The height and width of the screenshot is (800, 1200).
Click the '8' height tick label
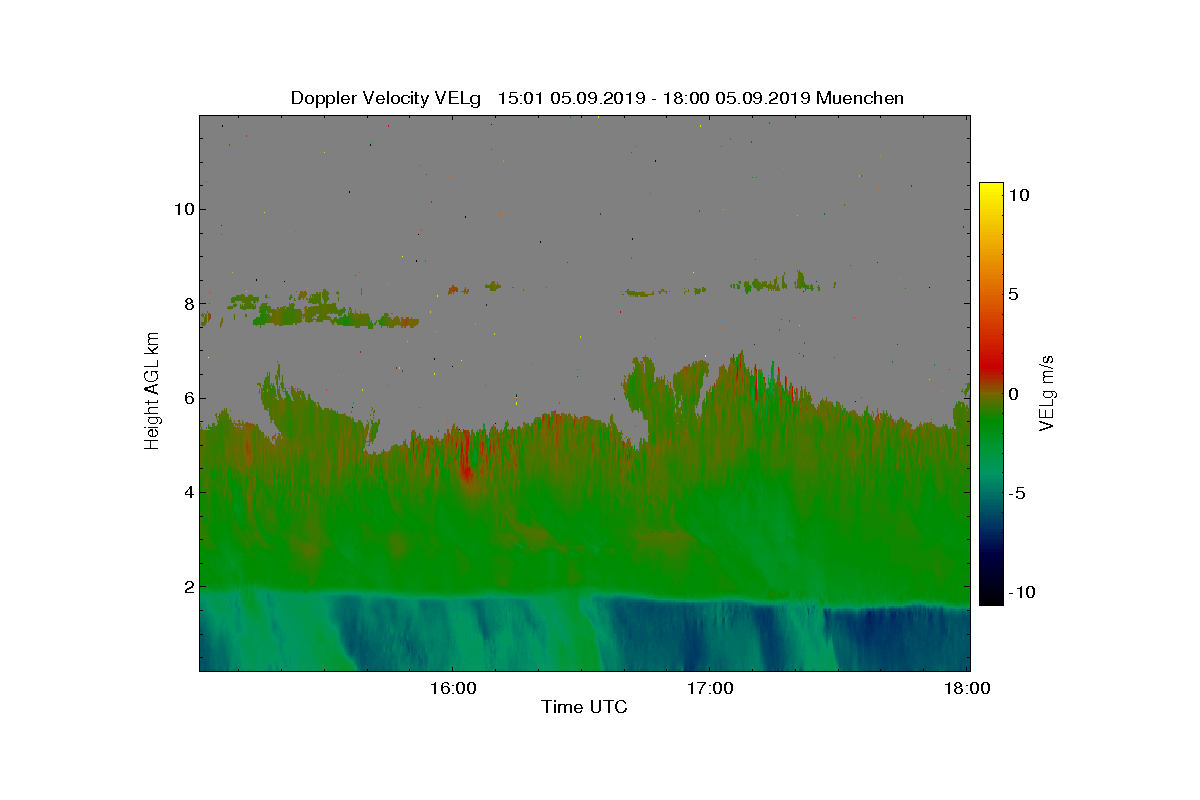point(187,304)
